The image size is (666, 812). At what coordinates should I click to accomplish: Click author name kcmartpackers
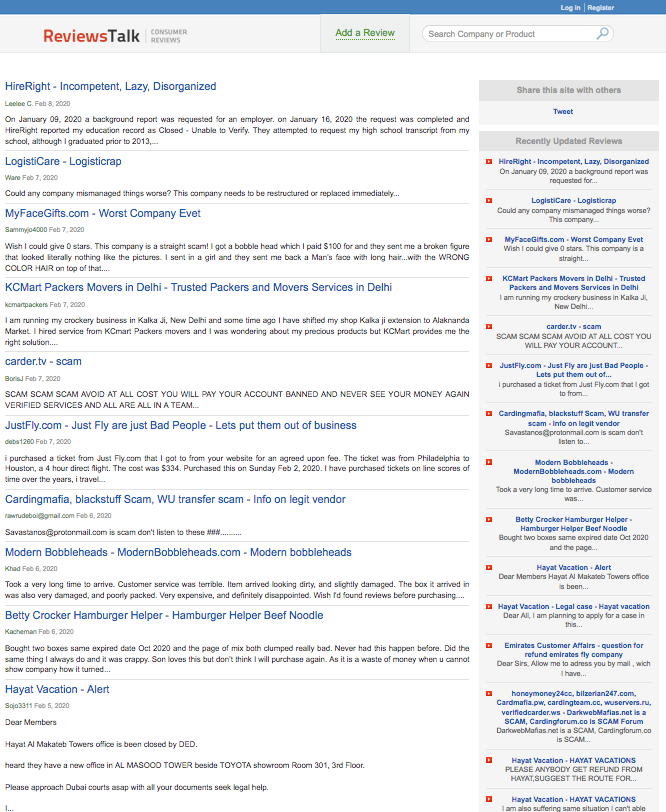point(26,304)
